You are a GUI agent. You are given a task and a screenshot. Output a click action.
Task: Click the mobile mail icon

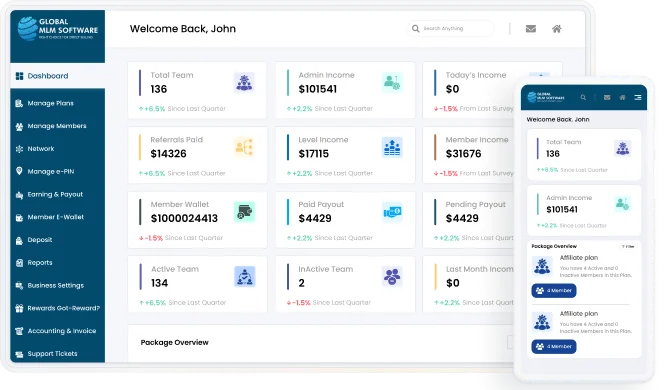pos(607,97)
